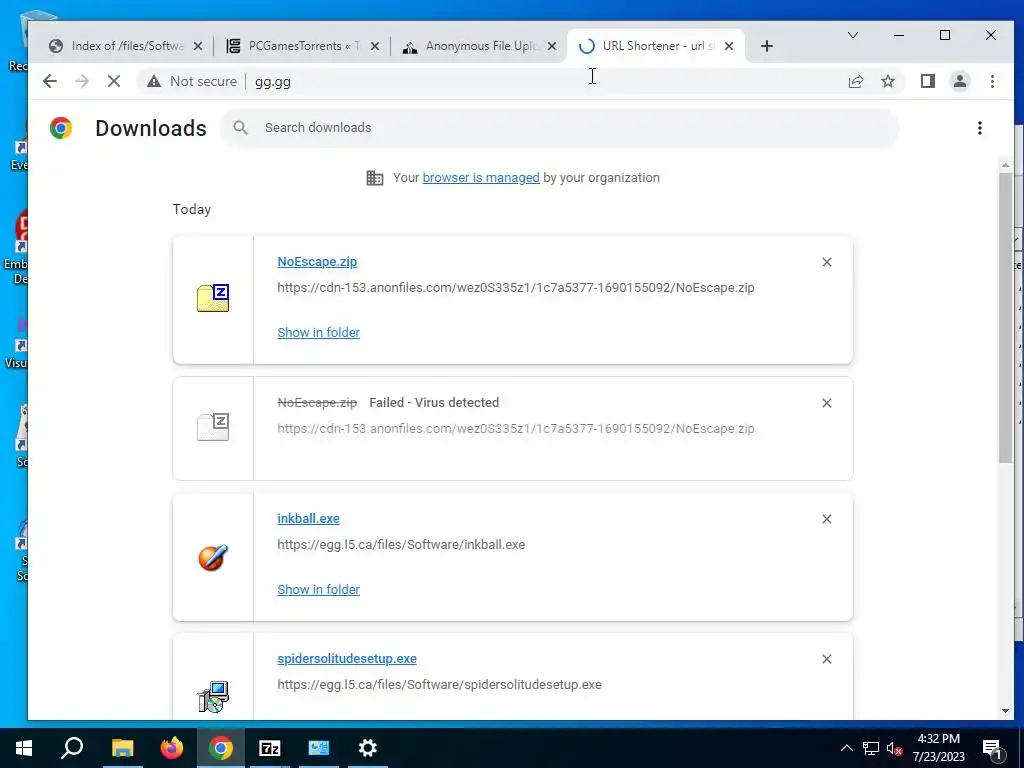The height and width of the screenshot is (768, 1024).
Task: Open the tab search chevron
Action: pos(852,35)
